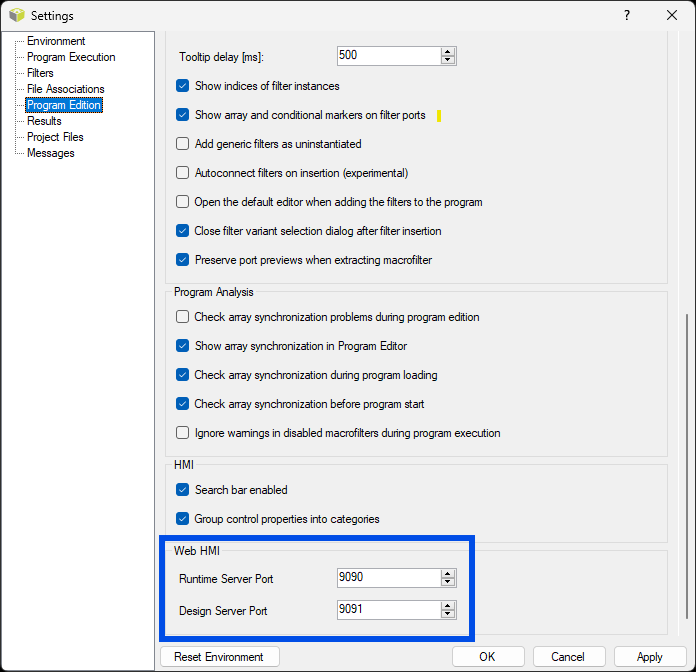Toggle Group control properties into categories
Screen dimensions: 696x672
click(x=182, y=519)
